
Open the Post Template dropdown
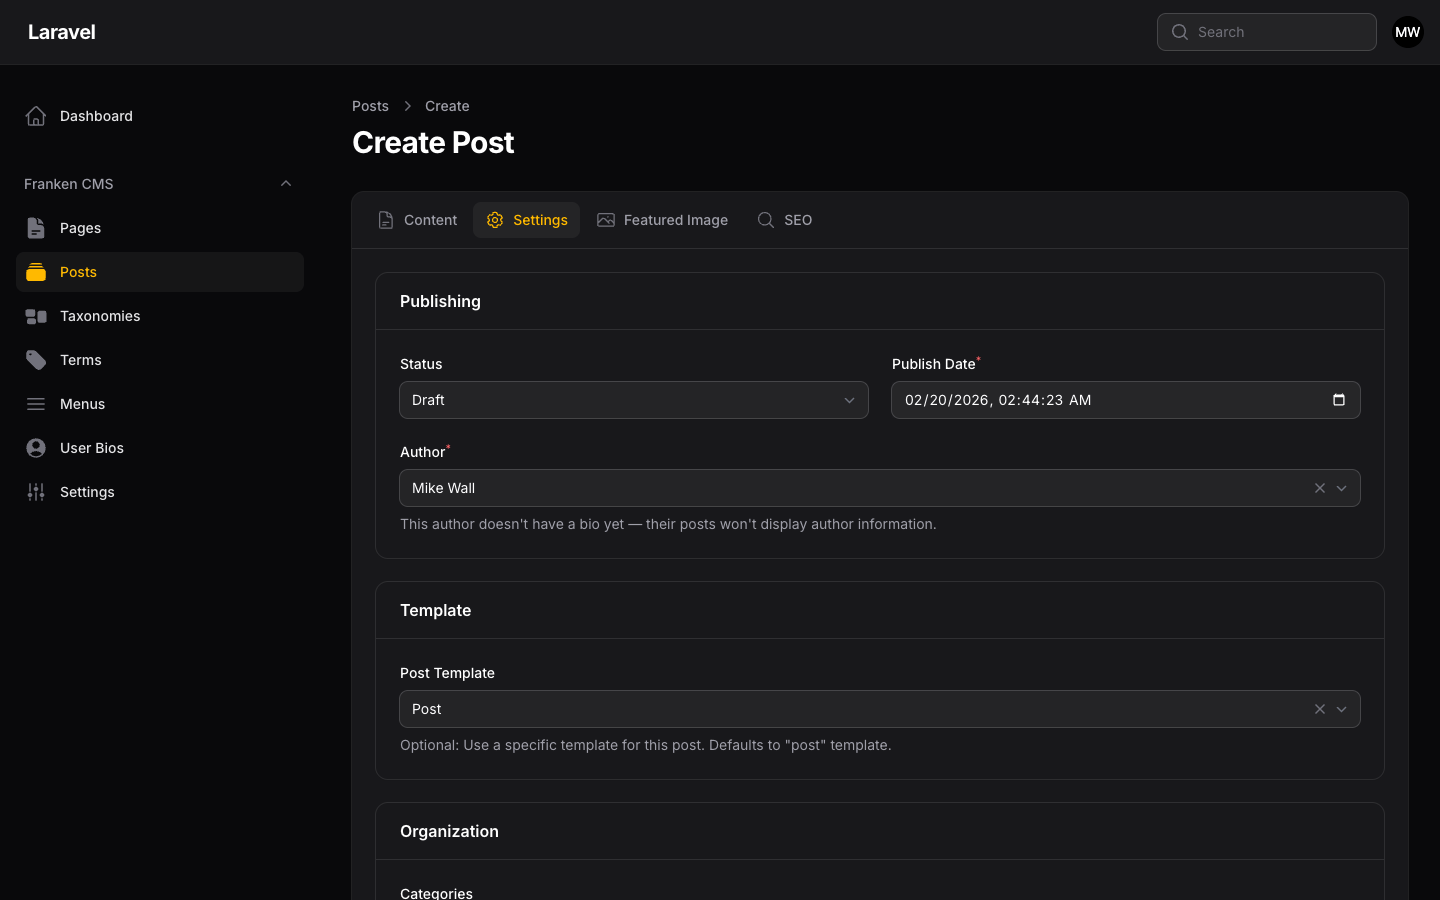pyautogui.click(x=1341, y=709)
